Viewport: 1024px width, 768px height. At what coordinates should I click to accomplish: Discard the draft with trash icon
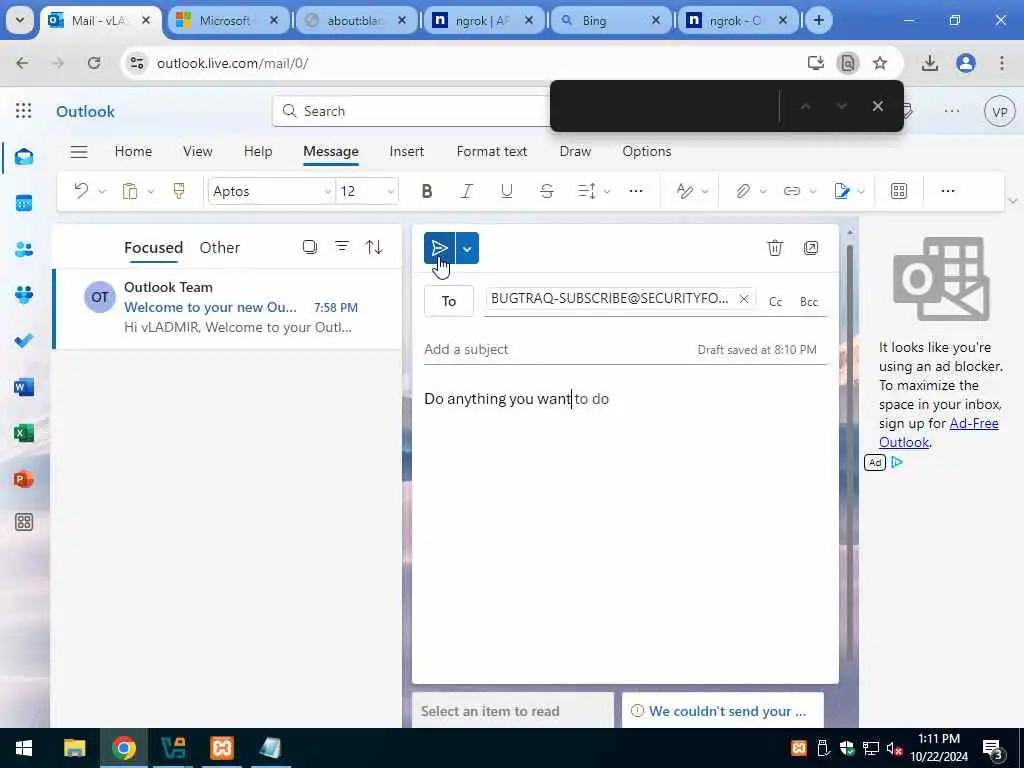click(x=775, y=248)
